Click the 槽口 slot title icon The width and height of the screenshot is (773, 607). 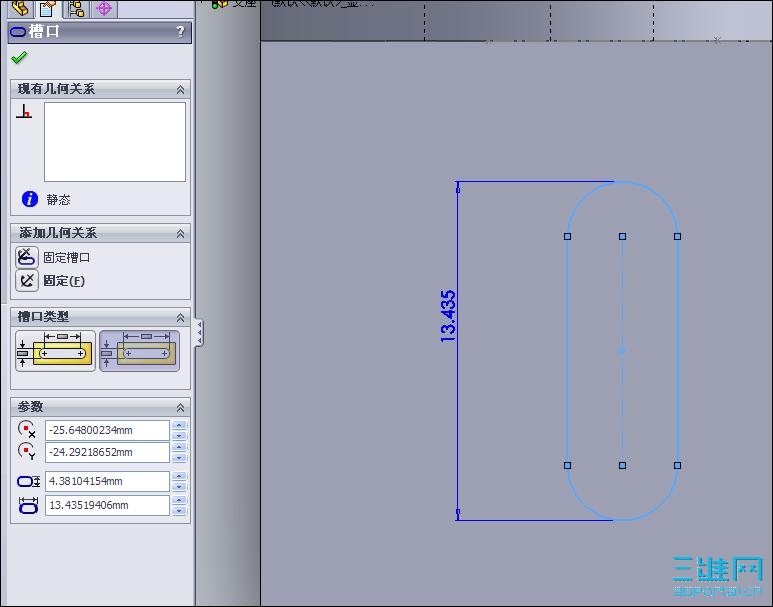point(18,32)
